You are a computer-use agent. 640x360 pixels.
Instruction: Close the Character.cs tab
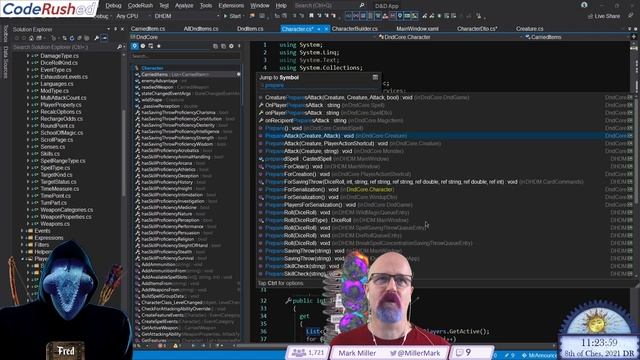click(326, 29)
